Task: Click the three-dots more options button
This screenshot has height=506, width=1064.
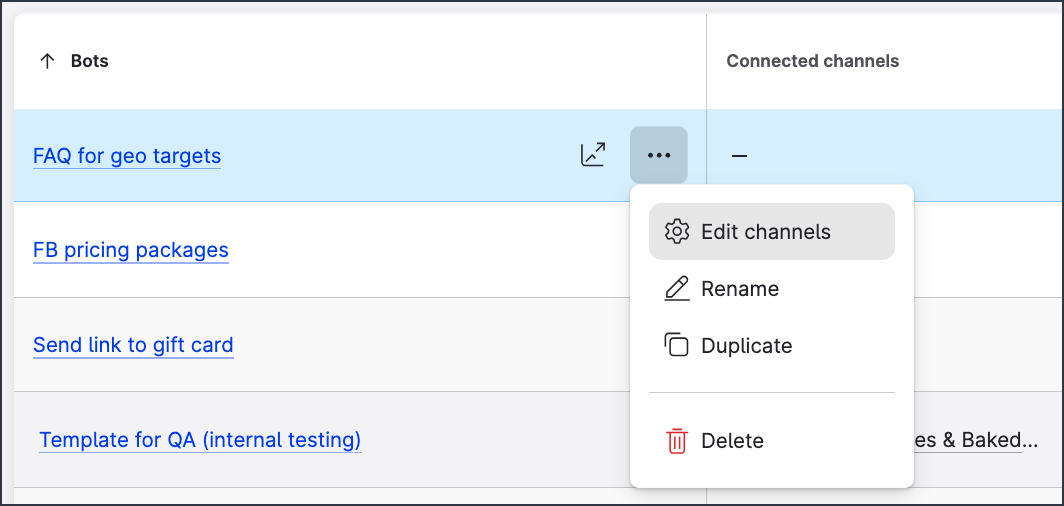Action: (659, 155)
